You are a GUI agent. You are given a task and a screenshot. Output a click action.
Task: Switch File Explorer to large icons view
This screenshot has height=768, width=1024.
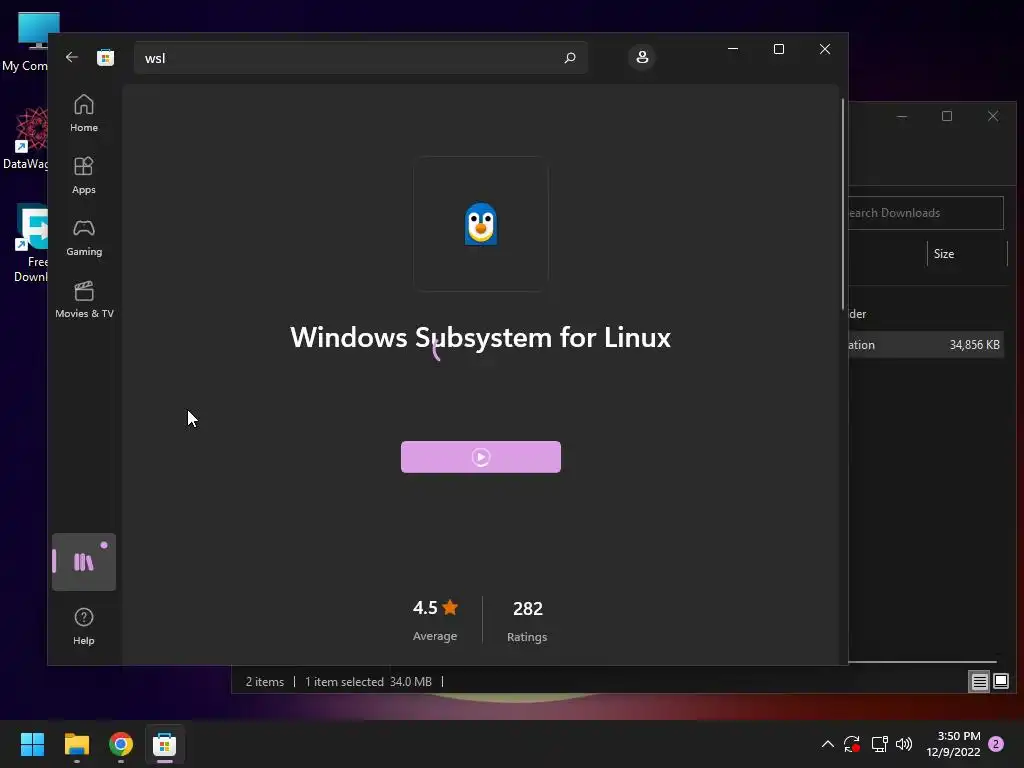pos(1000,682)
